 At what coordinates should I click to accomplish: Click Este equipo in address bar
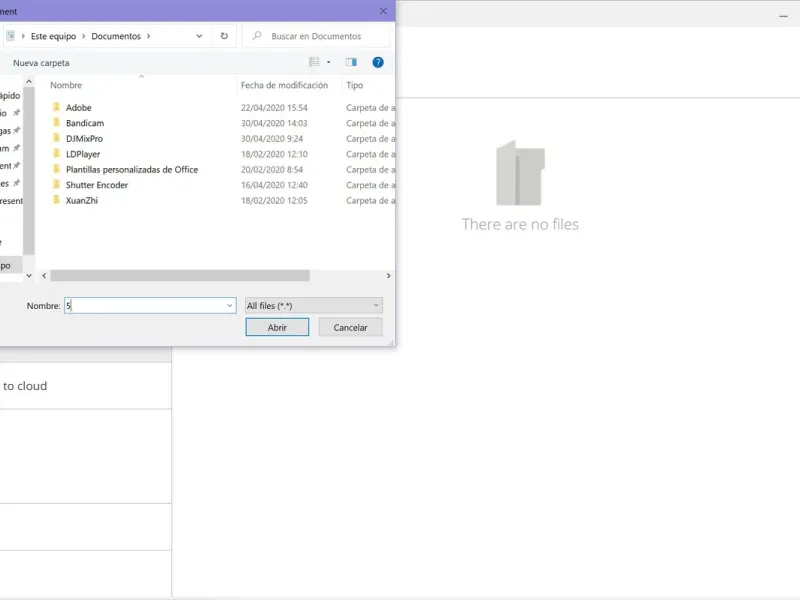click(x=53, y=36)
